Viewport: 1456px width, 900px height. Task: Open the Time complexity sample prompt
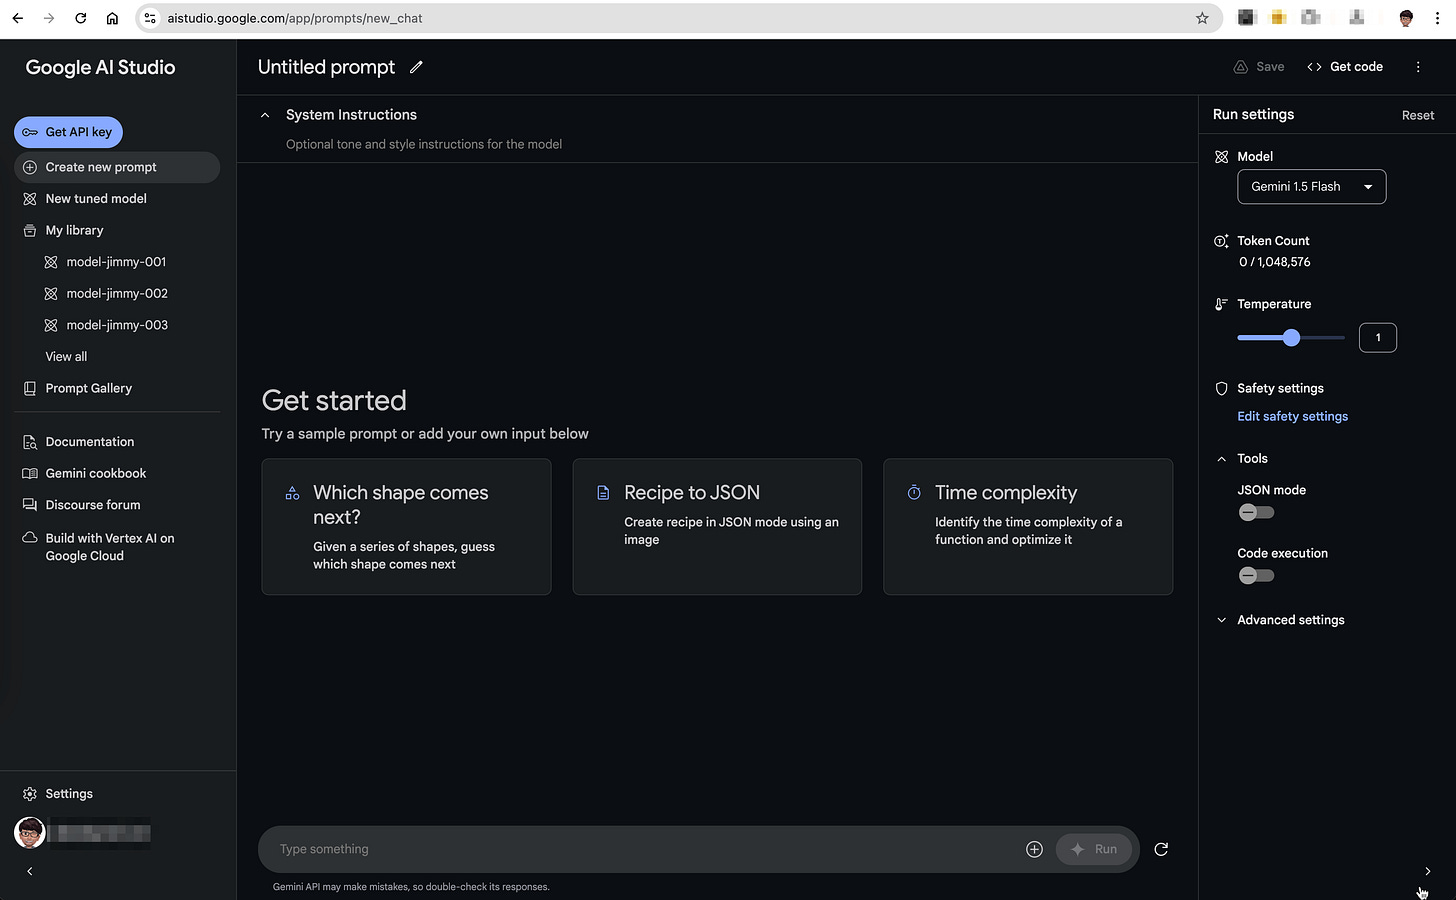point(1028,527)
